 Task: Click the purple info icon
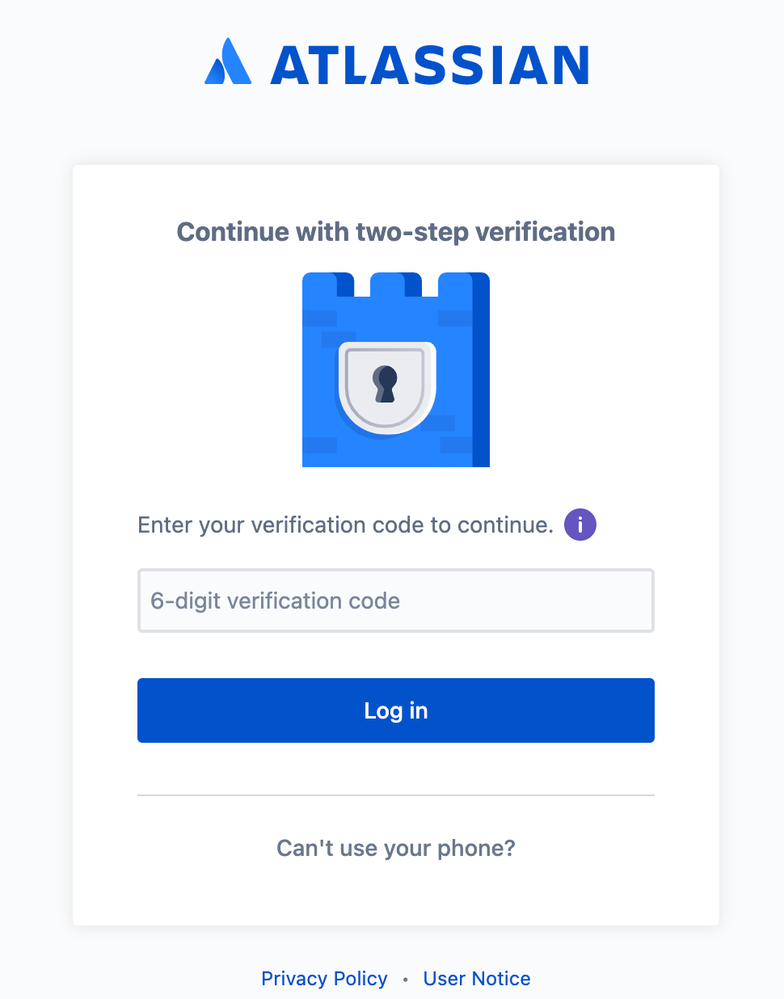click(580, 525)
